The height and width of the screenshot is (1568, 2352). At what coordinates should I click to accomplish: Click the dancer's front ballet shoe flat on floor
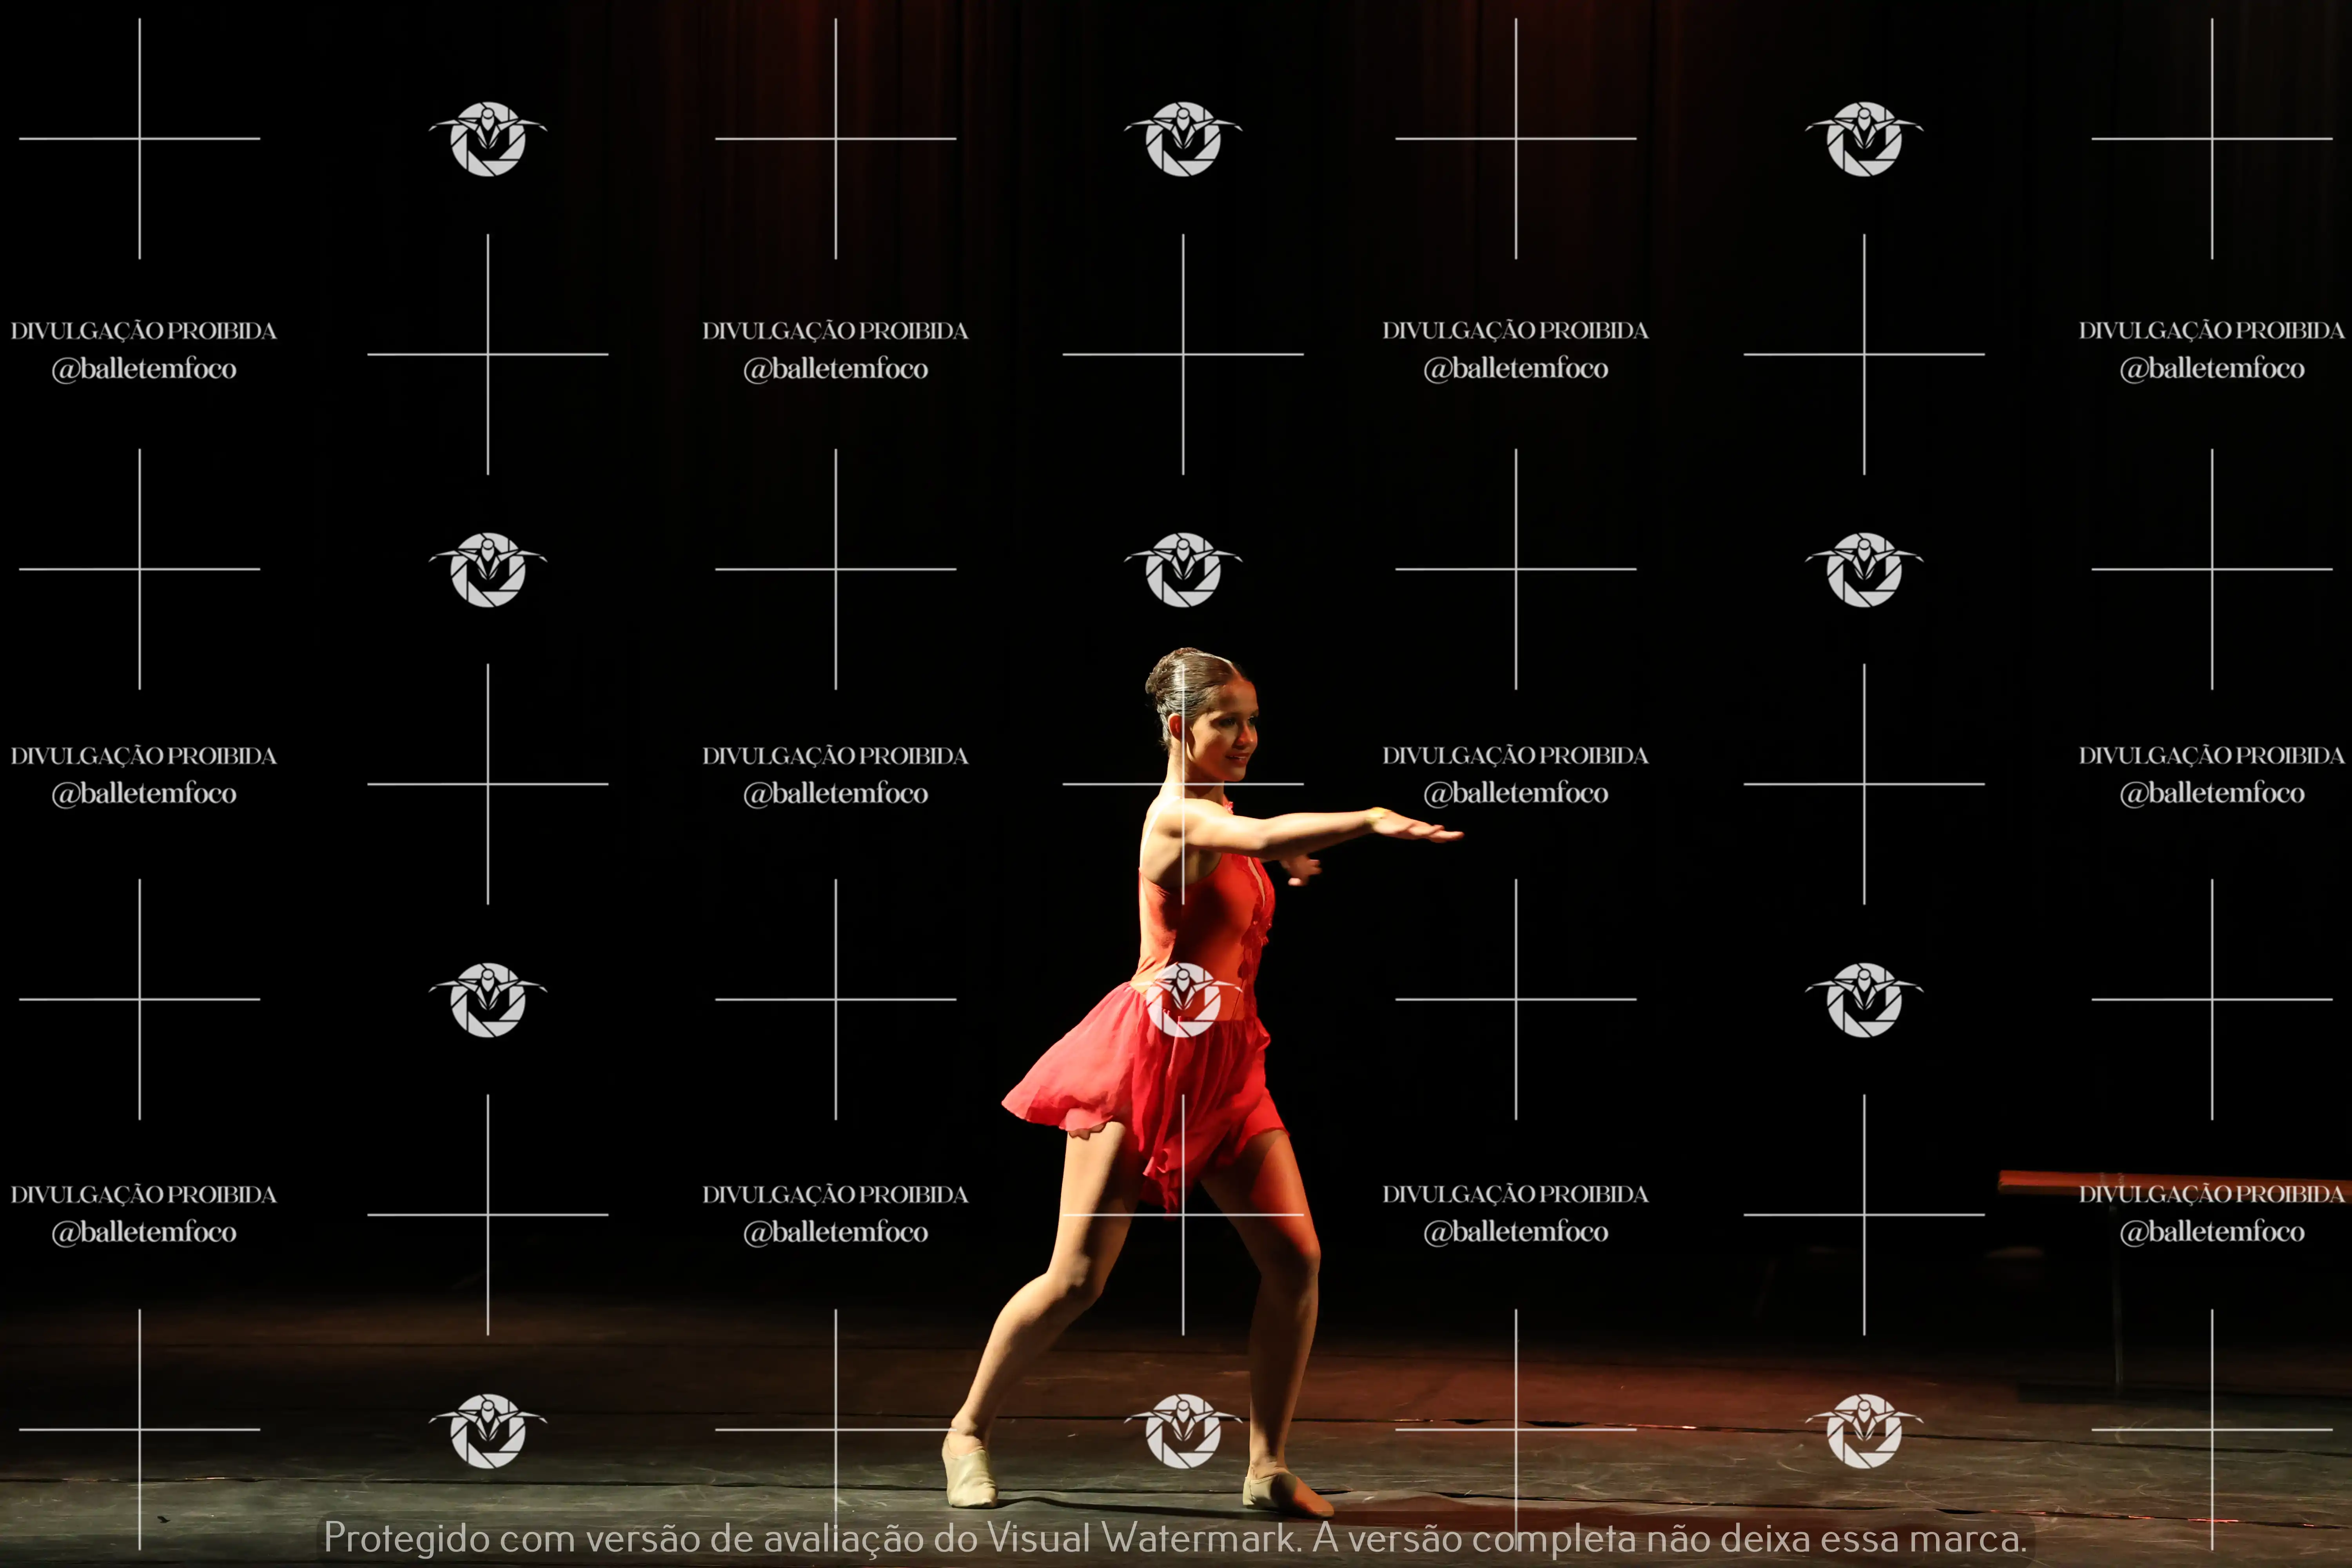(1285, 1493)
